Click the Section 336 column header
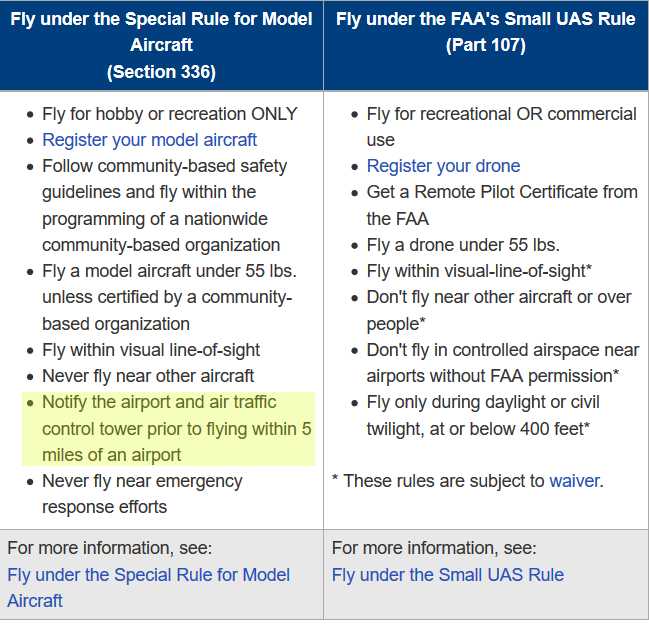This screenshot has height=626, width=649. [161, 46]
